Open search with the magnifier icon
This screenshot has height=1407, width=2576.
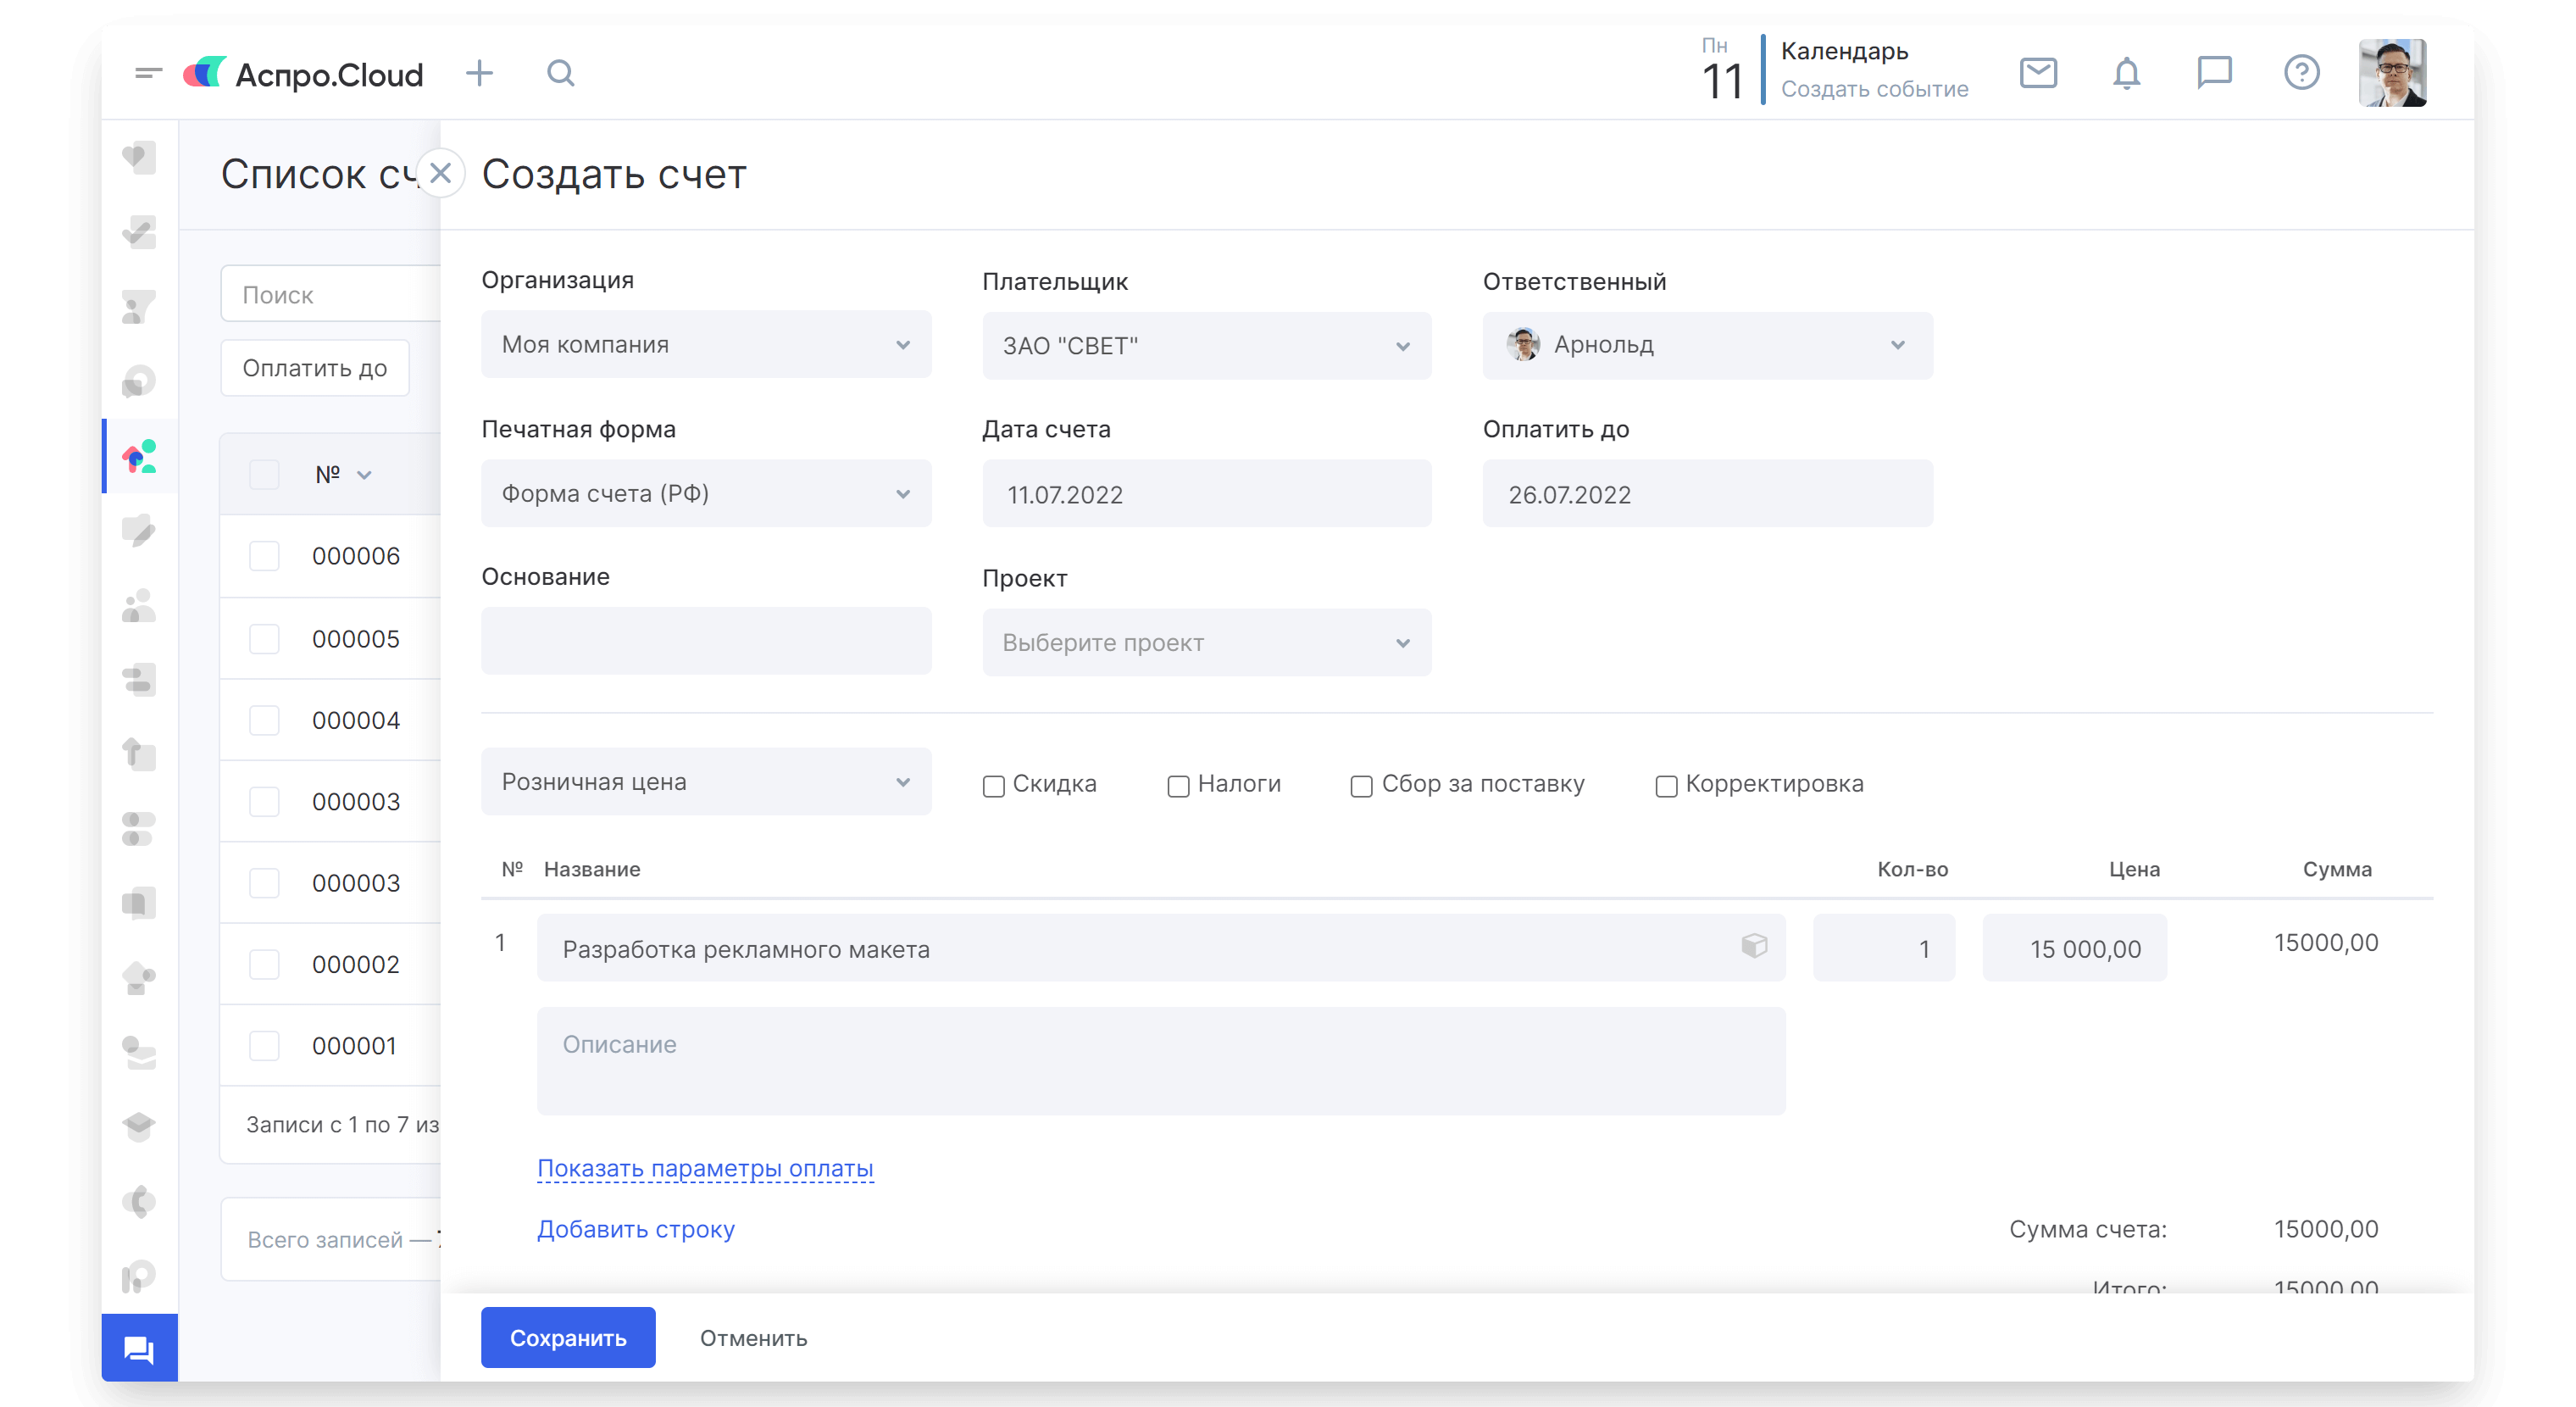[x=561, y=73]
